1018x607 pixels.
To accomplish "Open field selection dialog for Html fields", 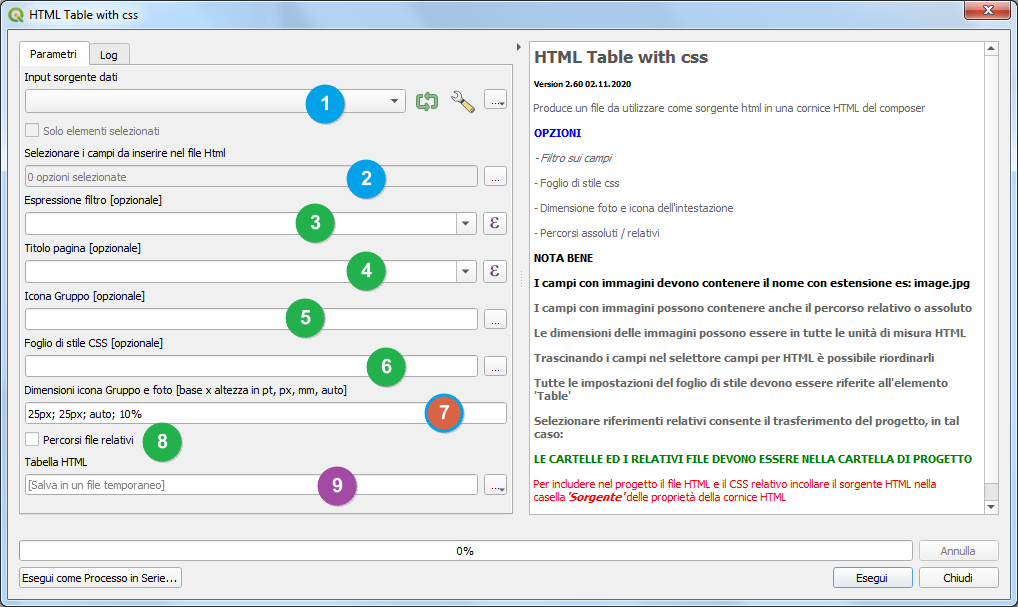I will click(x=495, y=177).
